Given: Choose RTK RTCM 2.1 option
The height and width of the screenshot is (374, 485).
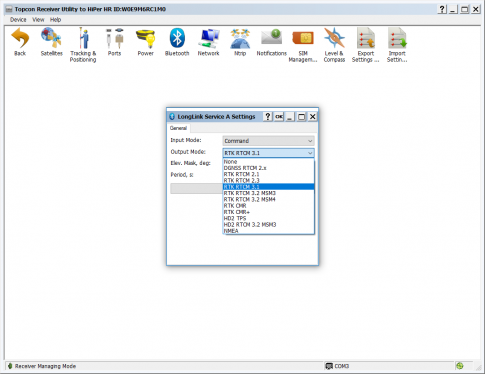Looking at the screenshot, I should point(268,174).
